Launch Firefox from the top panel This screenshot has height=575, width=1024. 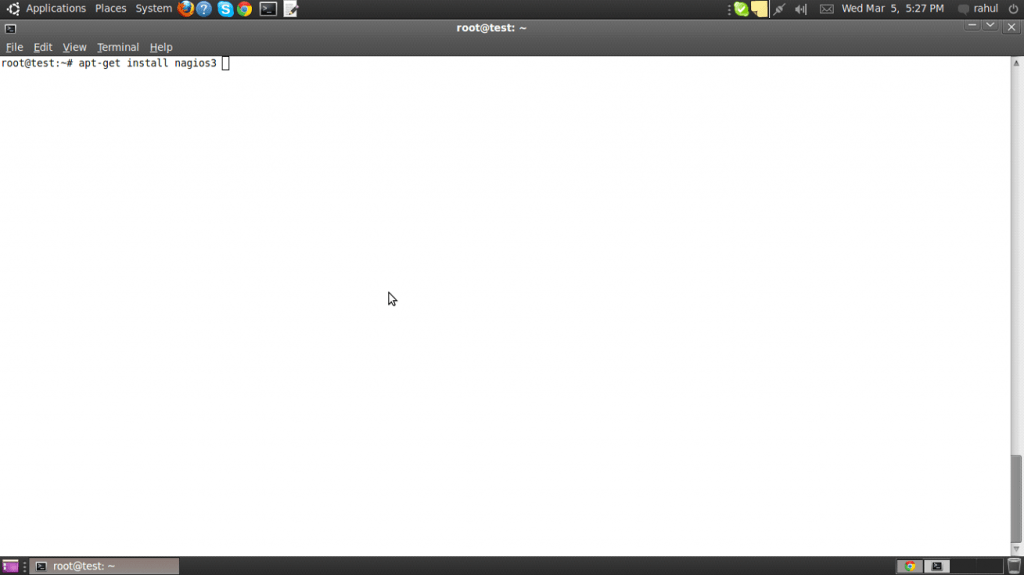[x=186, y=9]
